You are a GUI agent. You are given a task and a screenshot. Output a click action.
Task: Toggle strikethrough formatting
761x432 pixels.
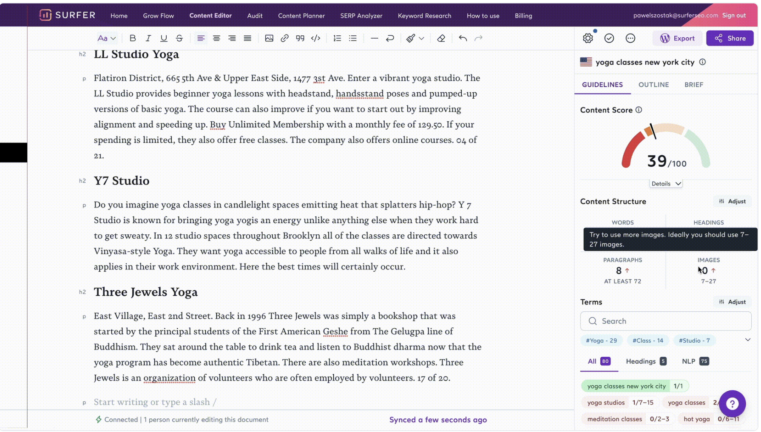click(179, 38)
